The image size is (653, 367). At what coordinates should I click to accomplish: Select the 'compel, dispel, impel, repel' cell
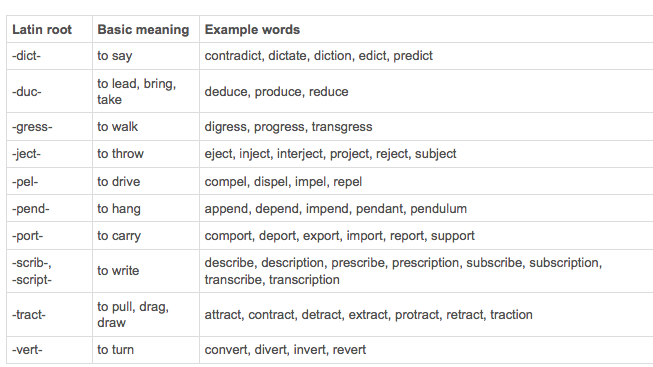426,181
